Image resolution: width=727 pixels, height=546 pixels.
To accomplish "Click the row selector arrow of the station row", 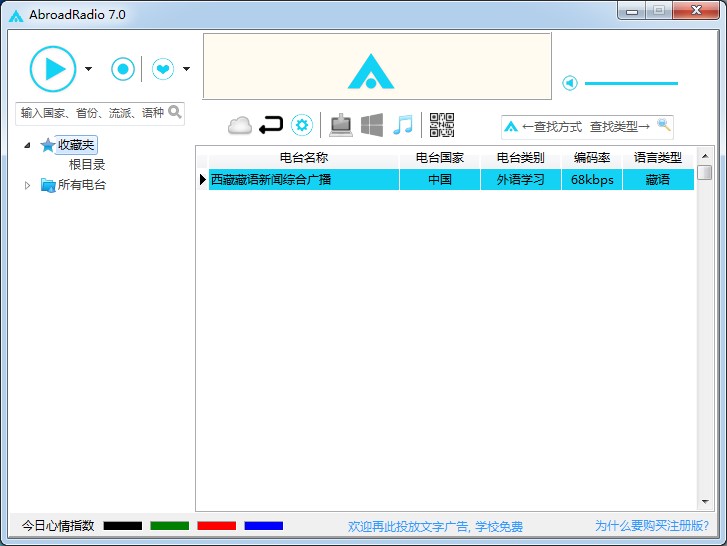I will point(203,179).
